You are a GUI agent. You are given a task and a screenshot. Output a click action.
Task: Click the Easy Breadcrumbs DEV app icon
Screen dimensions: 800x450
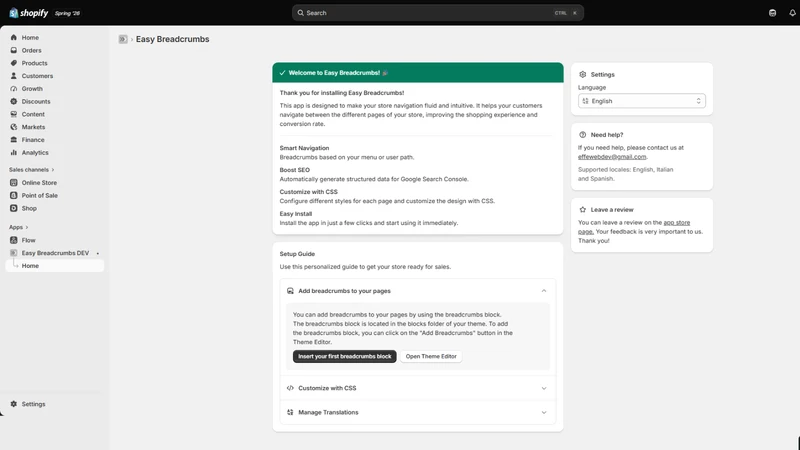click(14, 253)
